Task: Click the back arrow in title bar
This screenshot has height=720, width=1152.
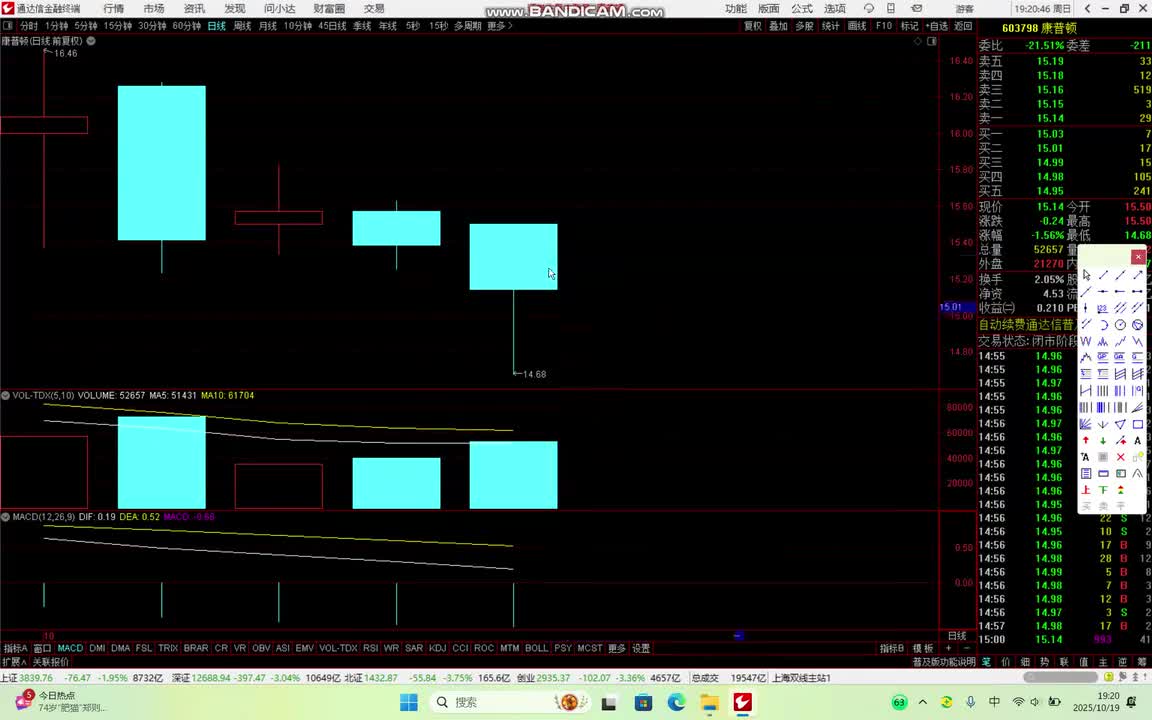Action: (1088, 8)
